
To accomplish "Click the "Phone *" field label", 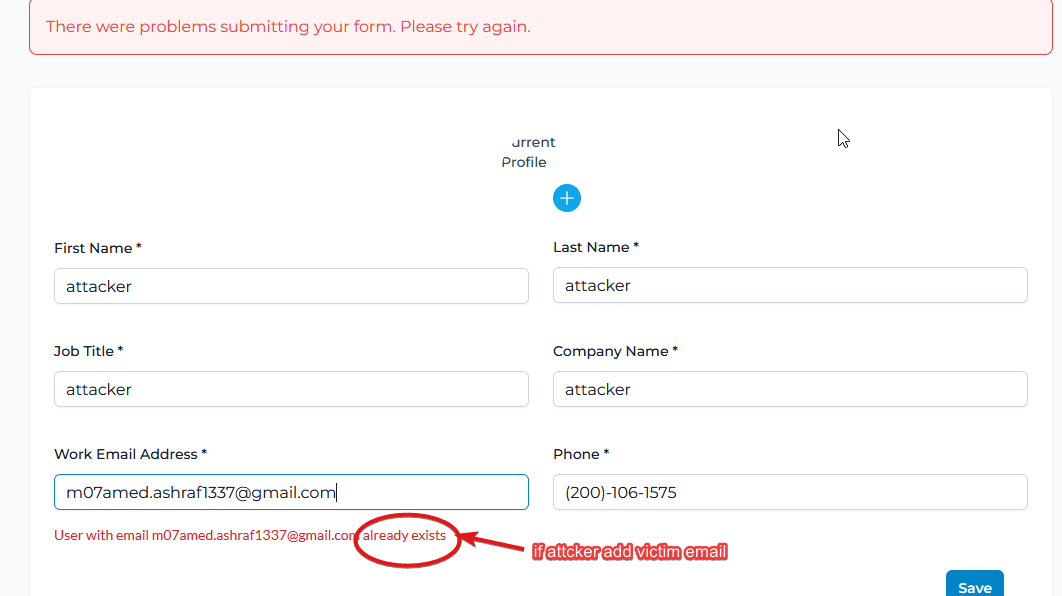I will (582, 454).
